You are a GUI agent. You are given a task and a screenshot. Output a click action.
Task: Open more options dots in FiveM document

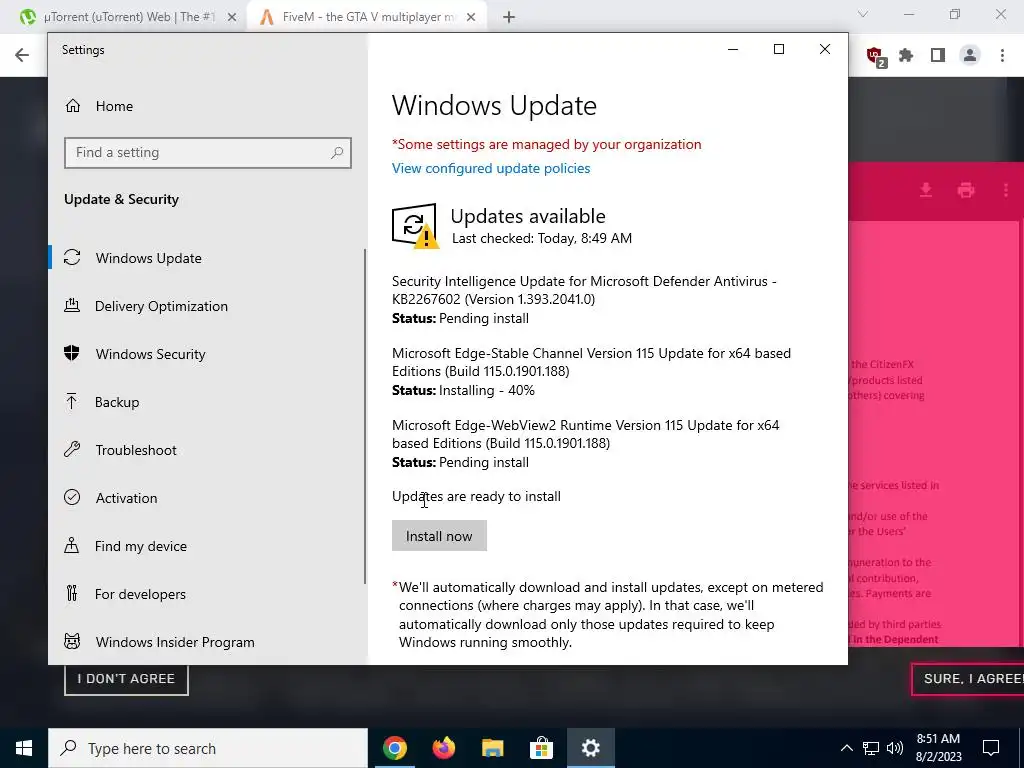[1006, 190]
